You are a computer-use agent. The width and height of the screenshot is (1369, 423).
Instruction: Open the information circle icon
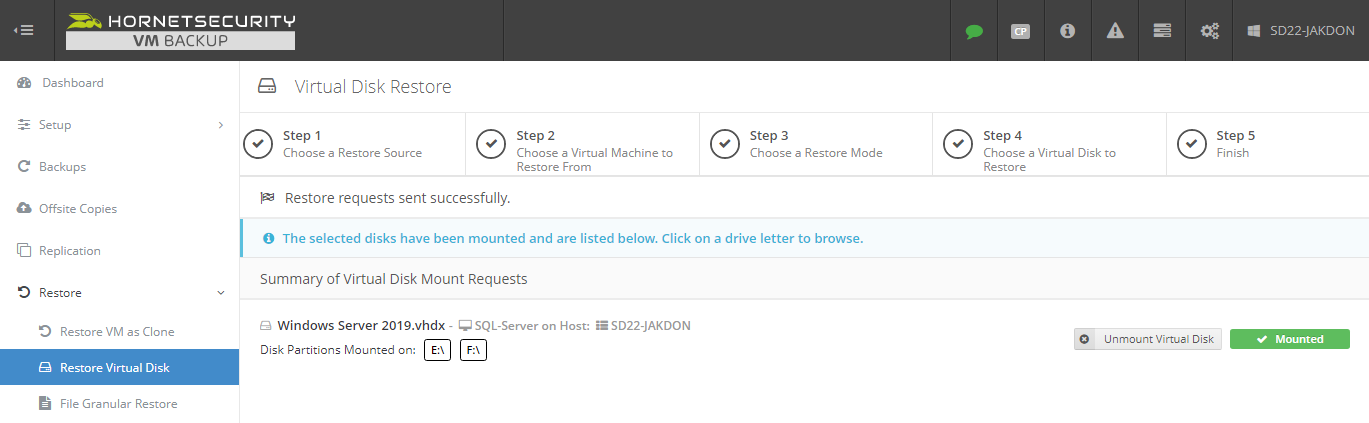point(1067,31)
